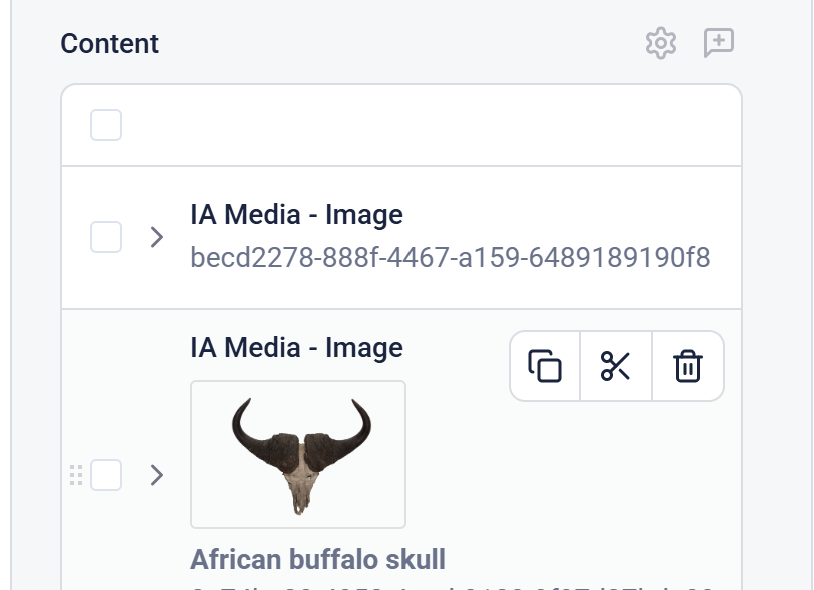Click the cut-off identifier below the skull title
Image resolution: width=814 pixels, height=590 pixels.
450,584
